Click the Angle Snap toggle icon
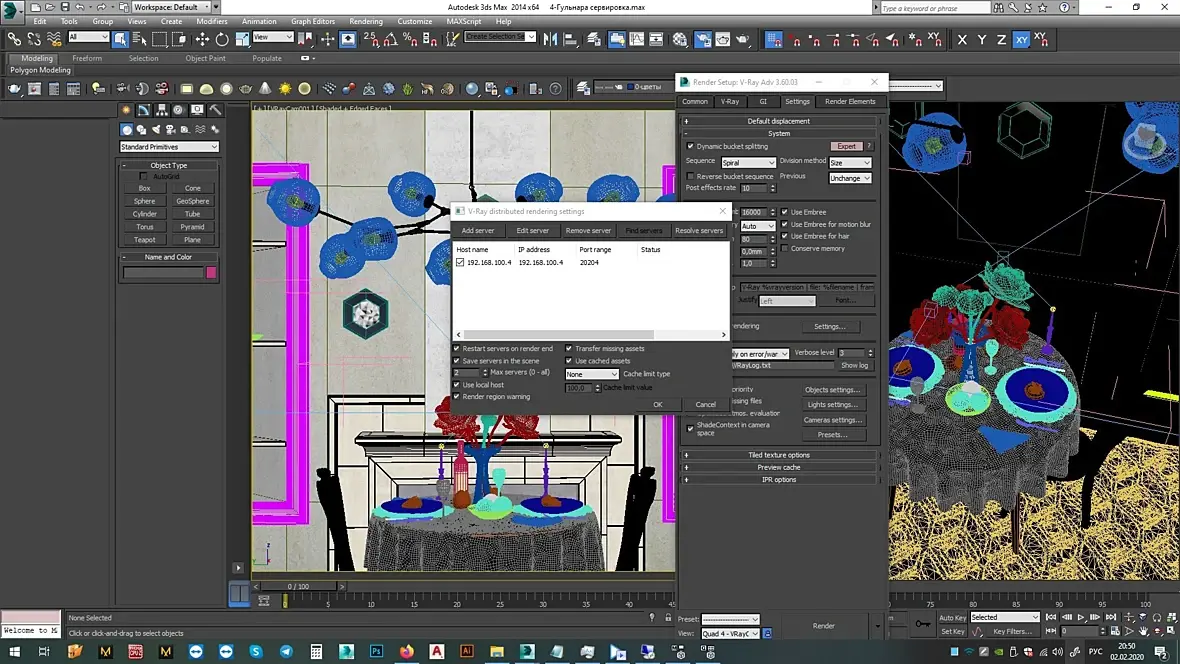1180x664 pixels. pos(391,39)
